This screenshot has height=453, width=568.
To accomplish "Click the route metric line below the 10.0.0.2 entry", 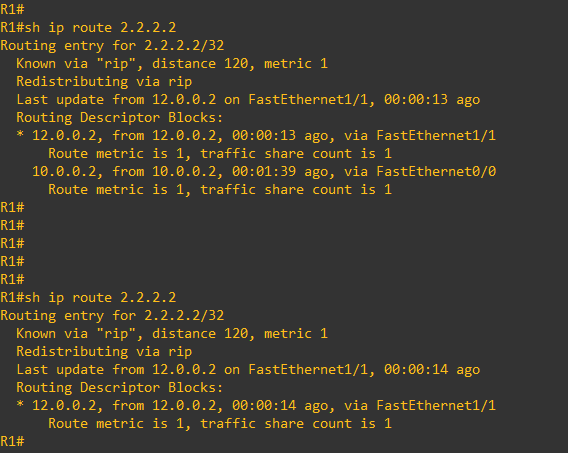I will [x=220, y=190].
